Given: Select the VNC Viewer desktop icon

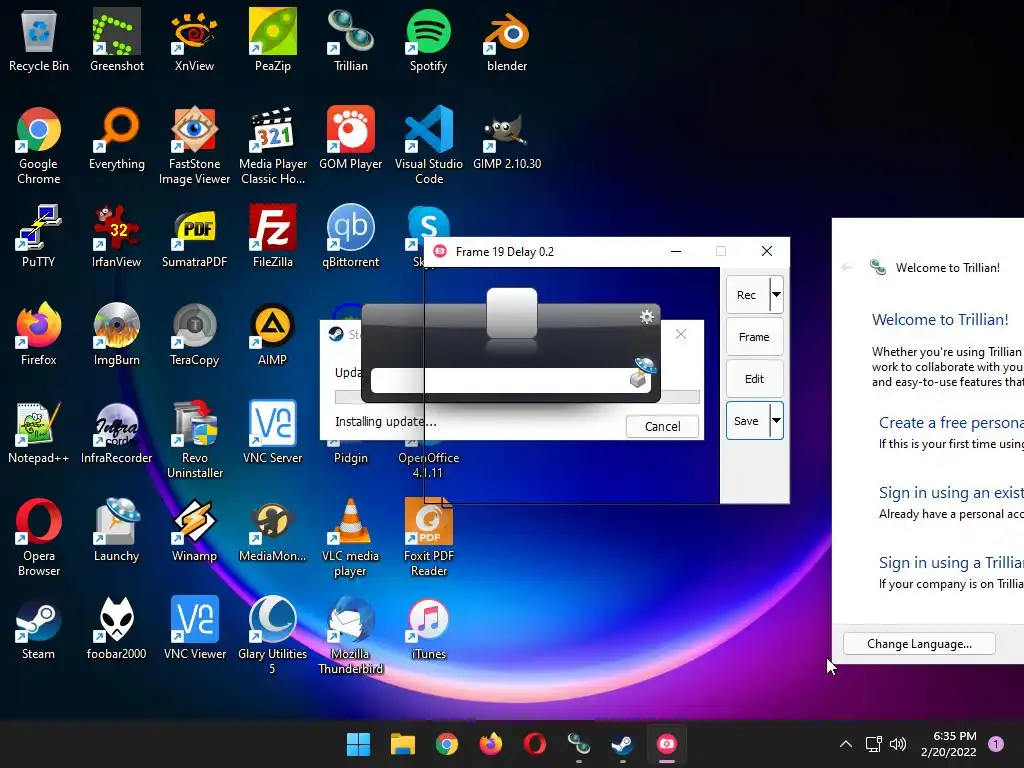Looking at the screenshot, I should click(x=194, y=628).
